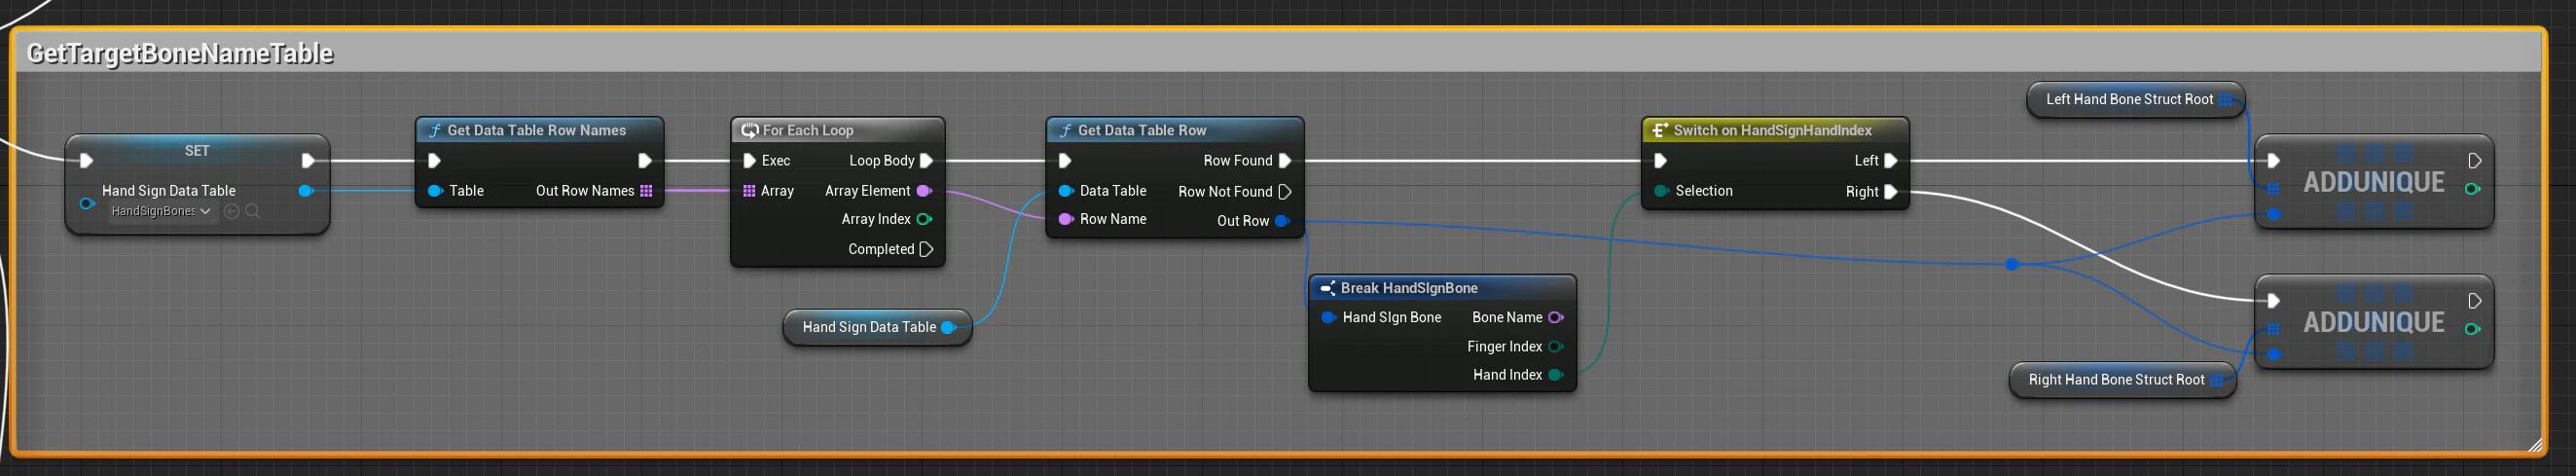Click the Array Element output pin
Image resolution: width=2576 pixels, height=476 pixels.
click(924, 191)
